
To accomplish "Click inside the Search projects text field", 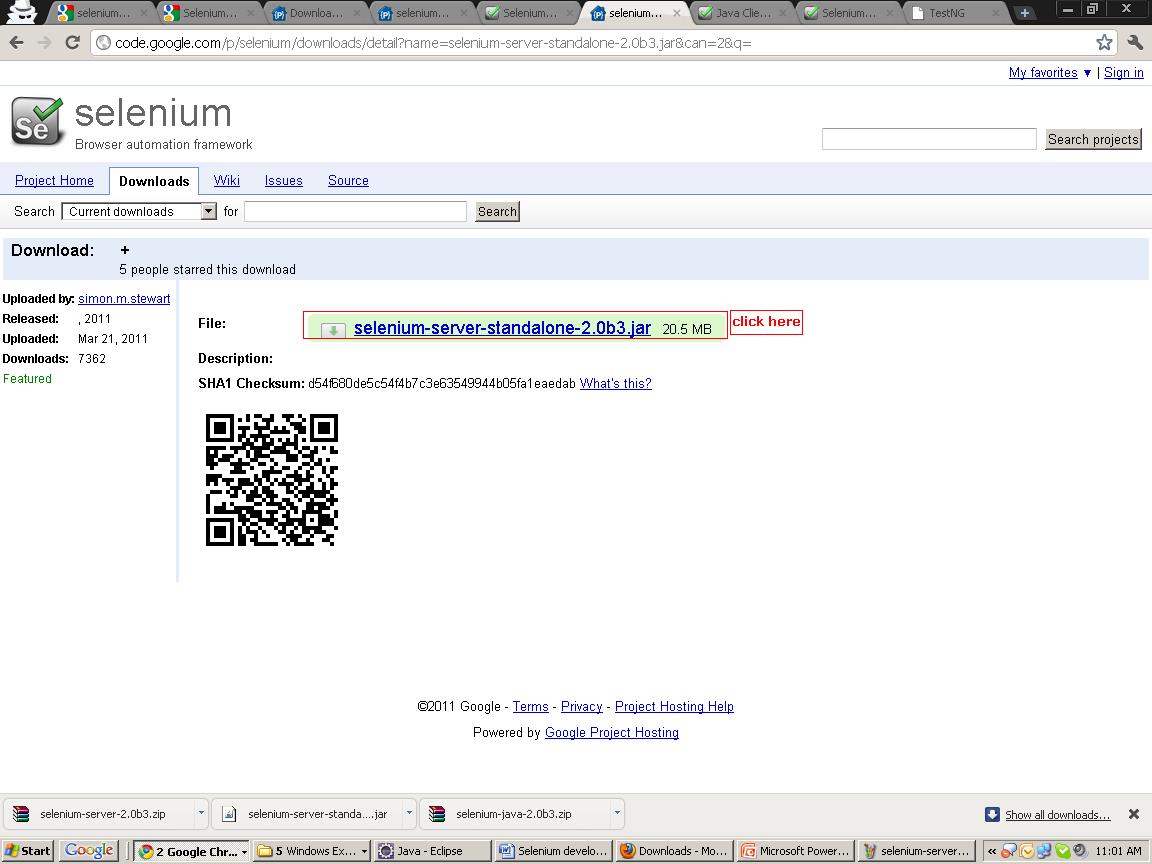I will pos(928,137).
